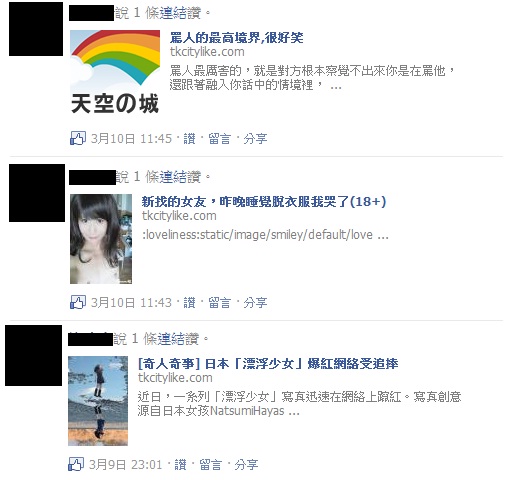Click thumbs-up icon on 3月10日 11:45 post

pos(78,138)
